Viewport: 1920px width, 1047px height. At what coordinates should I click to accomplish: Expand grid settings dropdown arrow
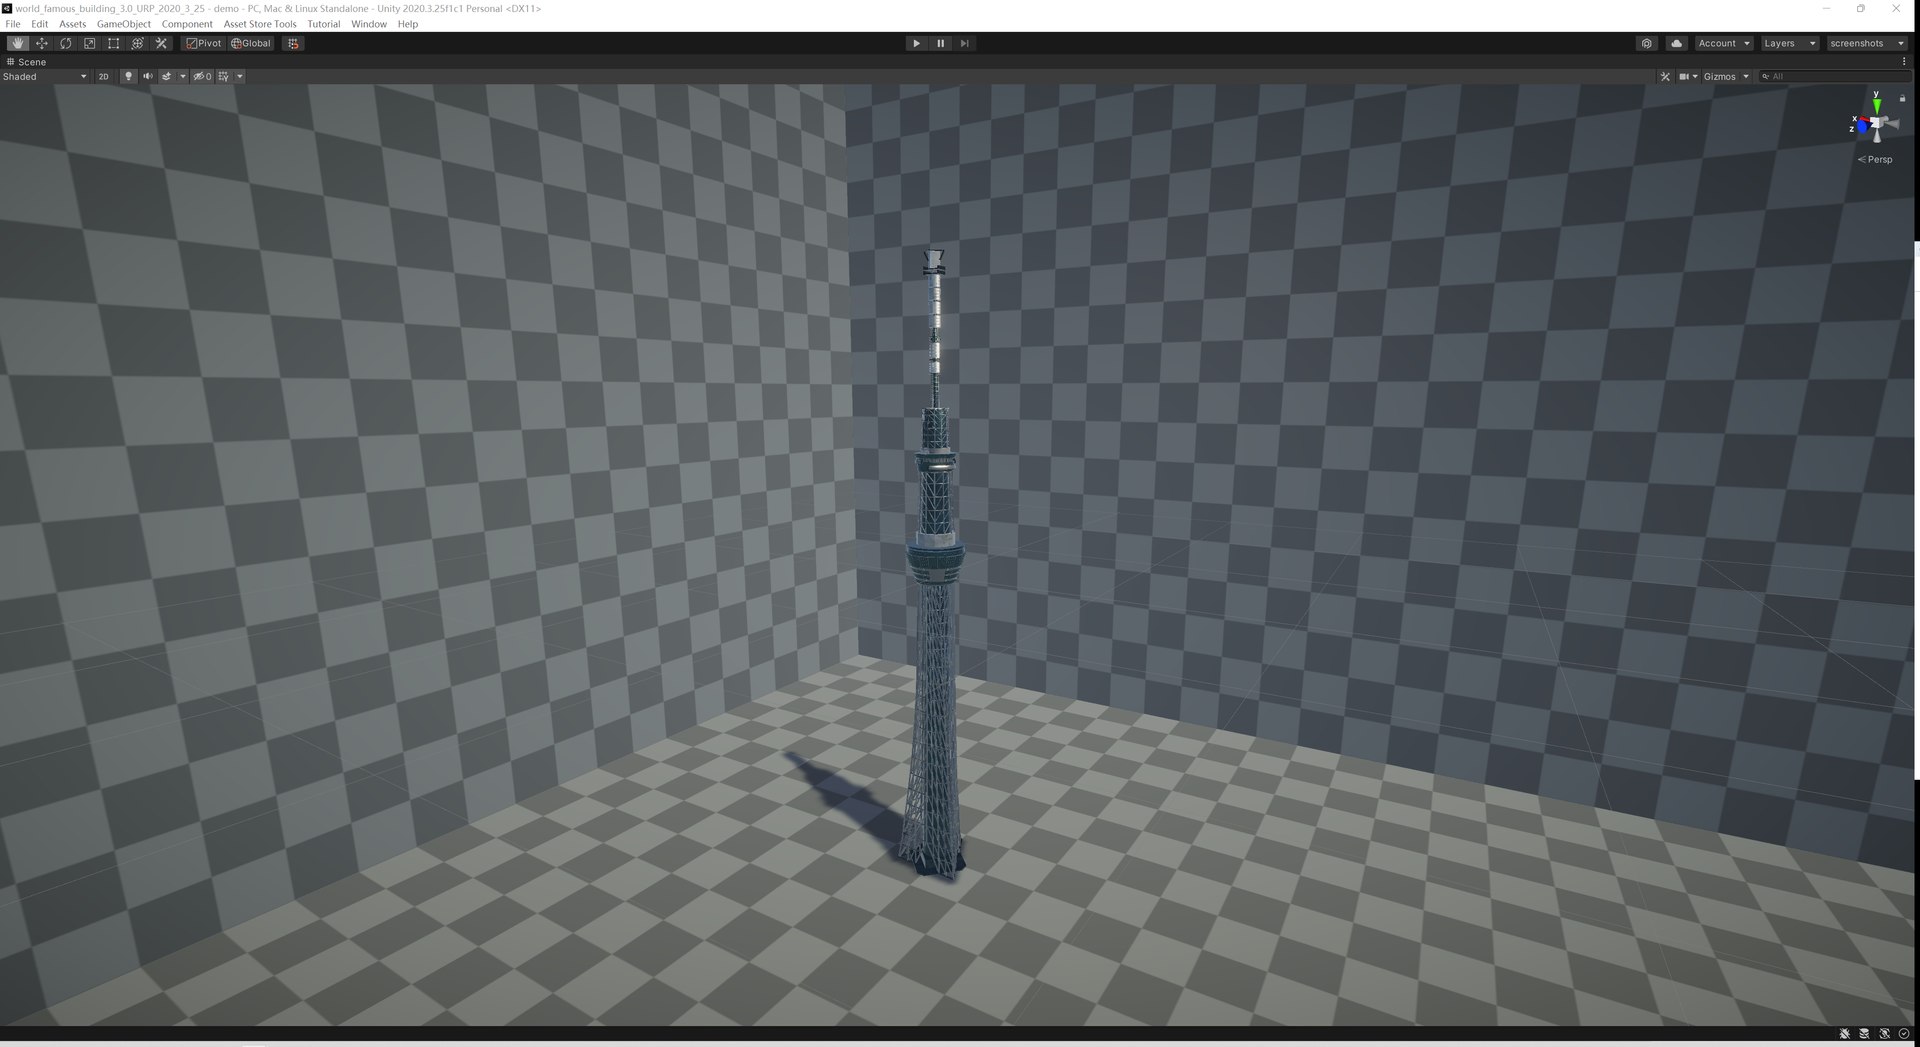[239, 76]
